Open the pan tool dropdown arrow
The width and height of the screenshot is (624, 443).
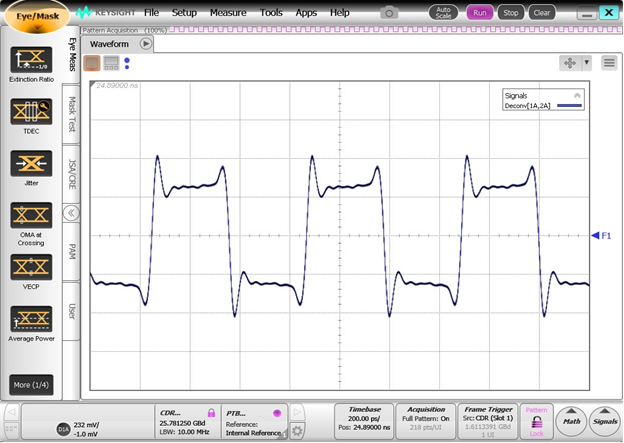pos(586,63)
